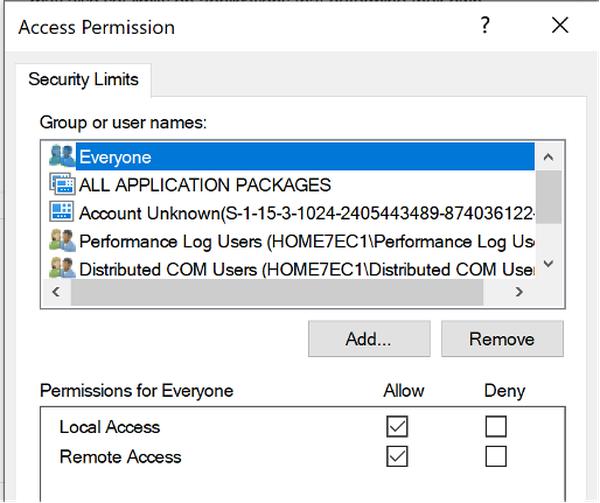Click the ALL APPLICATION PACKAGES icon
This screenshot has height=503, width=600.
[62, 184]
